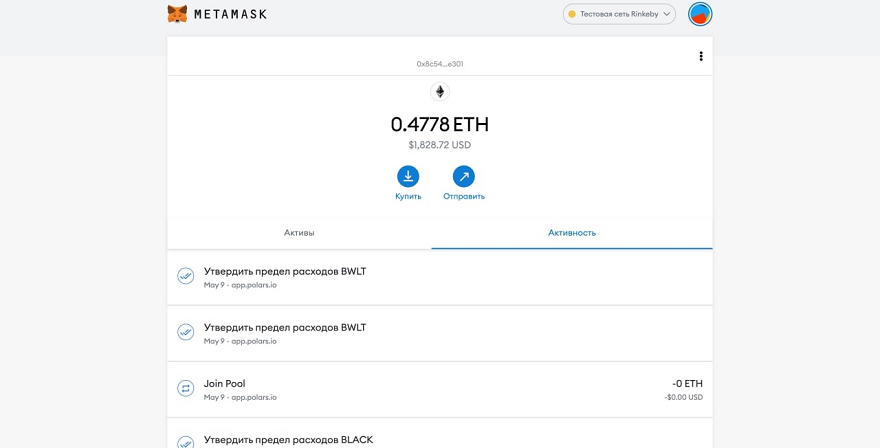The width and height of the screenshot is (880, 448).
Task: Copy account address 0x8c54...e301
Action: click(x=440, y=64)
